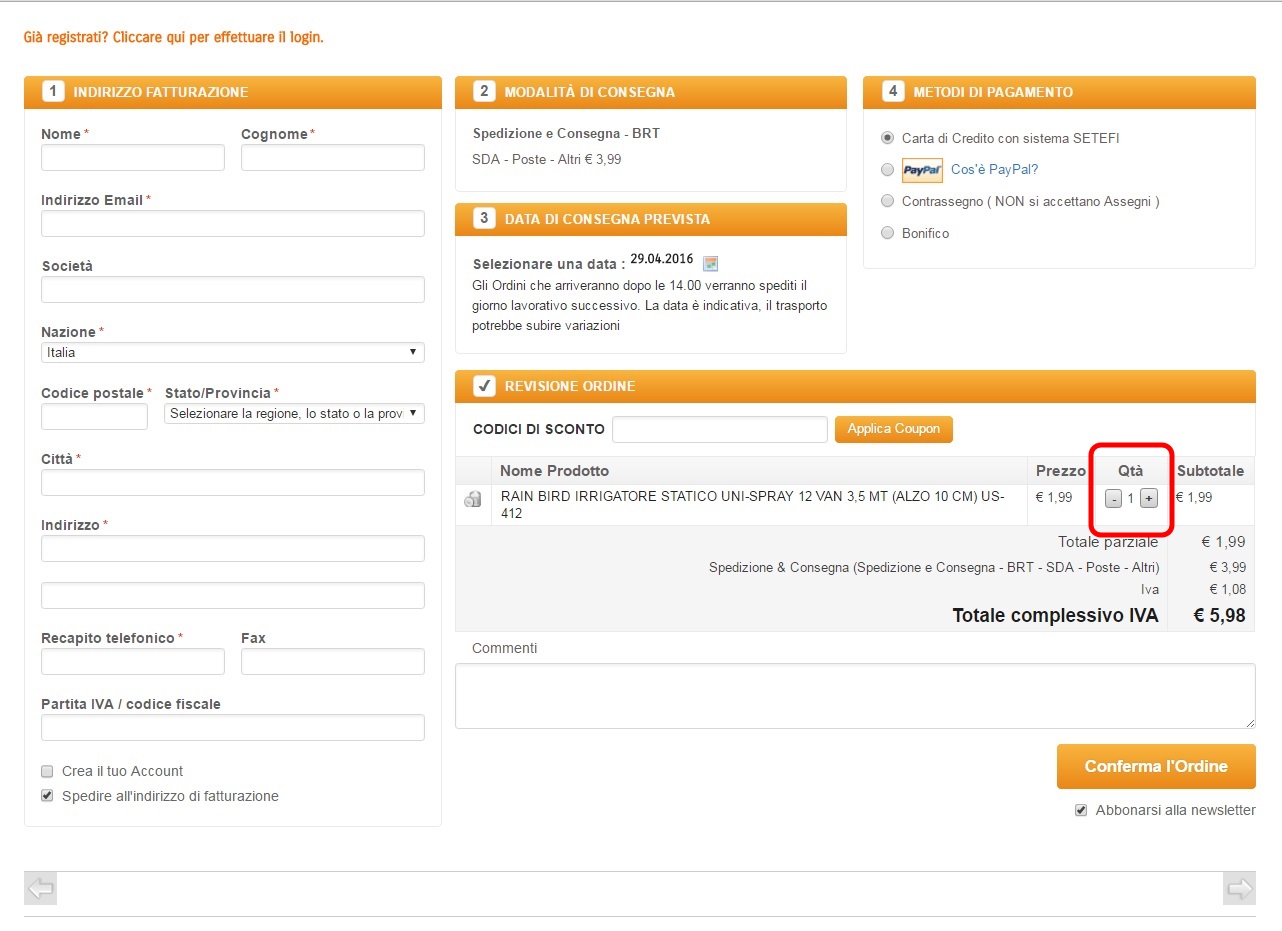Viewport: 1282px width, 931px height.
Task: Increase quantity with the plus button
Action: point(1149,498)
